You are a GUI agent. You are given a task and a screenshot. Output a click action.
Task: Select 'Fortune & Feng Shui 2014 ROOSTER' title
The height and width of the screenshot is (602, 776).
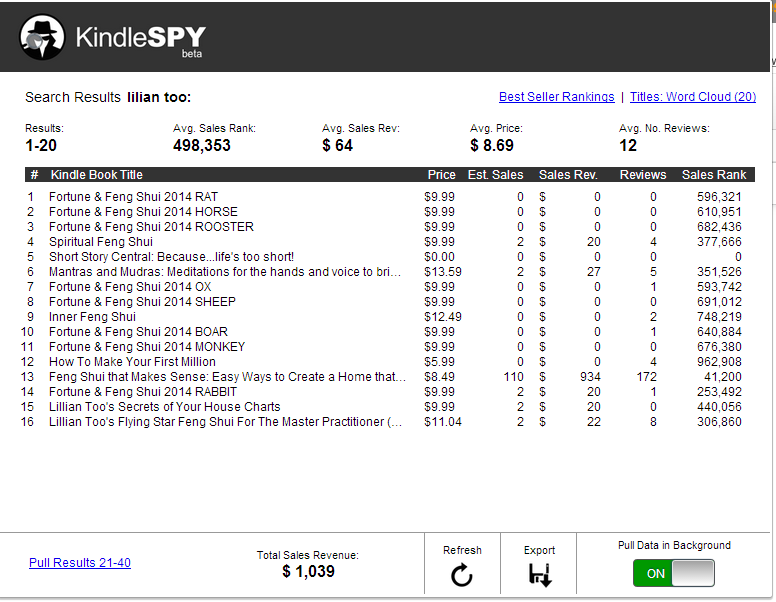click(x=151, y=227)
